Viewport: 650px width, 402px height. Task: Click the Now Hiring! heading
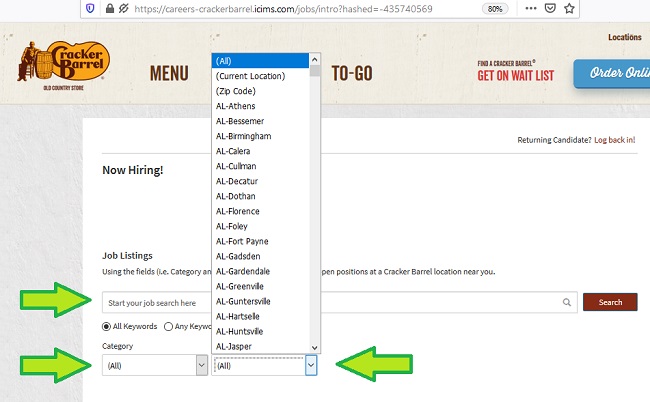pyautogui.click(x=133, y=170)
